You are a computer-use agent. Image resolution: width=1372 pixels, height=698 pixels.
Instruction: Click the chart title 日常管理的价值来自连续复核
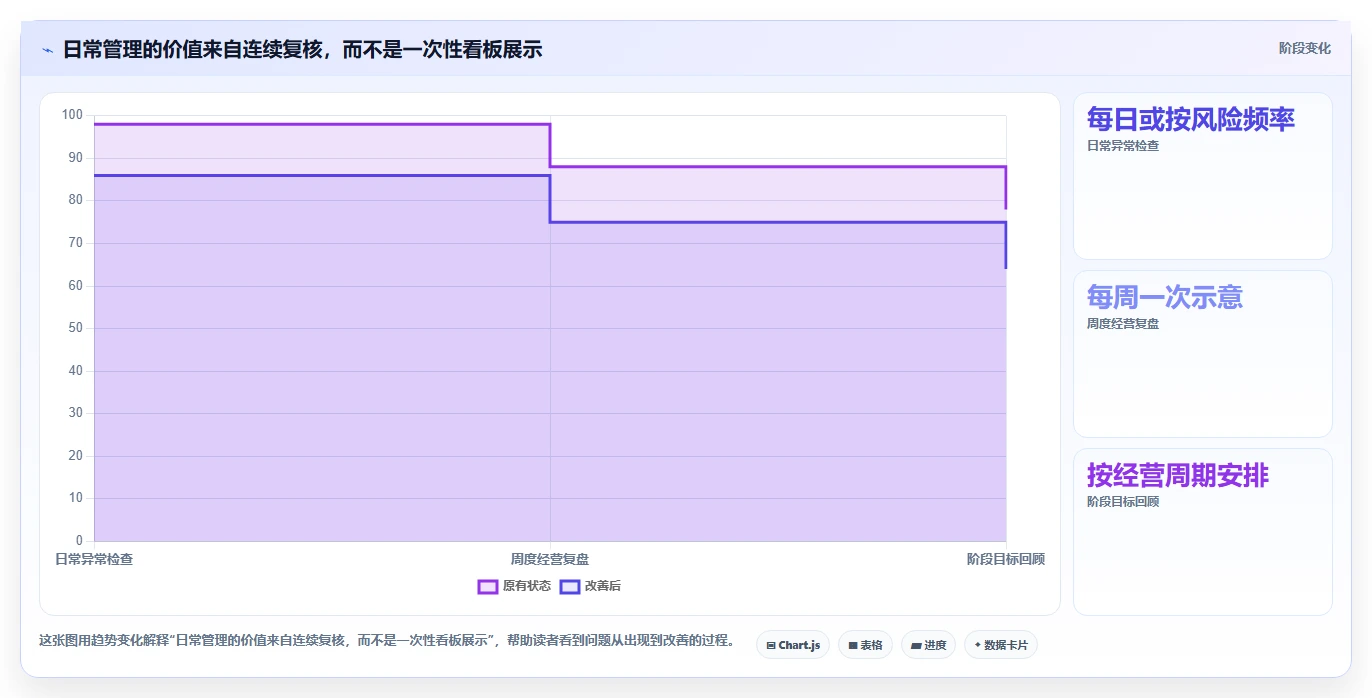[194, 49]
